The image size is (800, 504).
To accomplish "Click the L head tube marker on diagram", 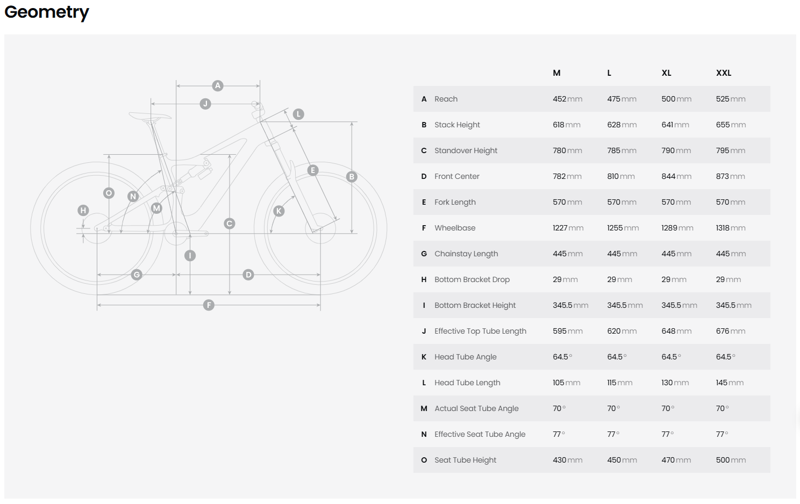I will (298, 114).
